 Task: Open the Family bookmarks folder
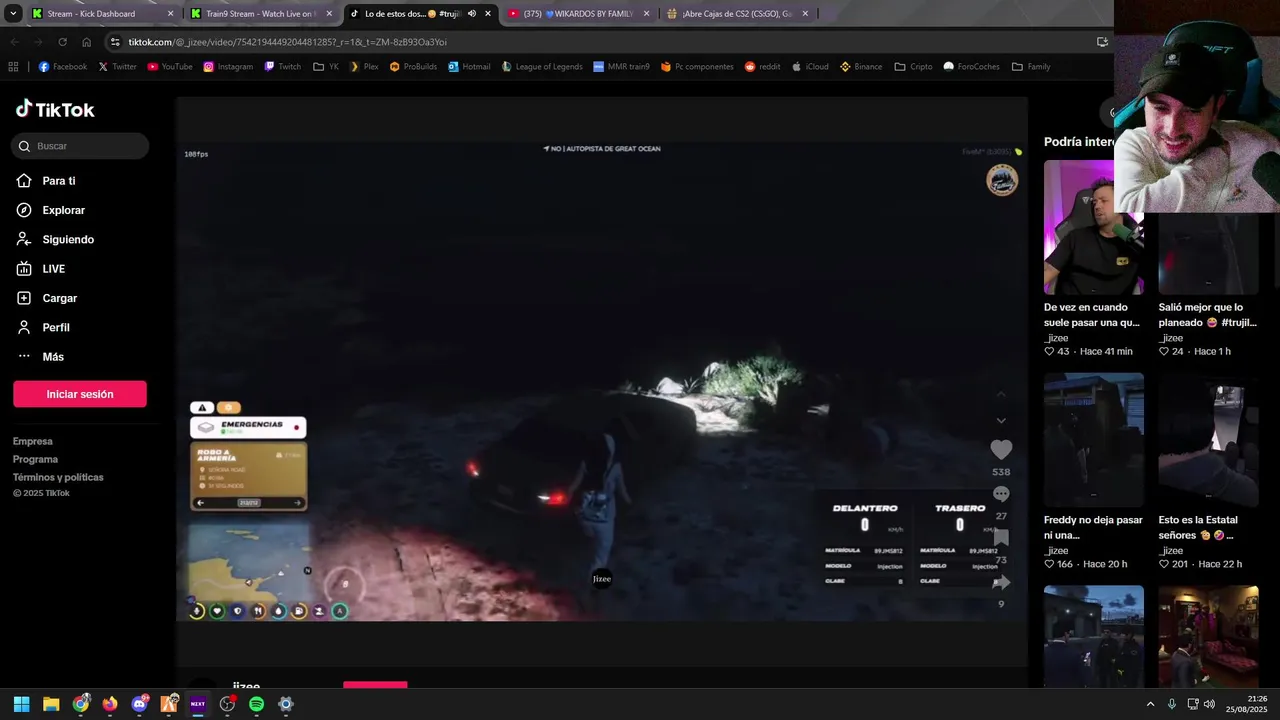pos(1031,67)
